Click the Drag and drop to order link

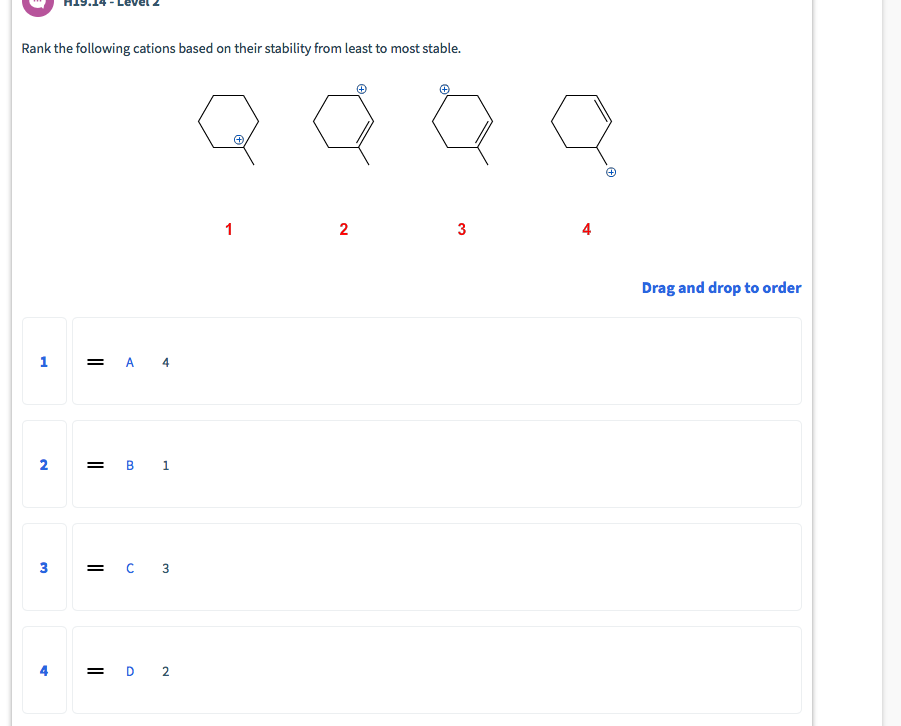pyautogui.click(x=720, y=288)
